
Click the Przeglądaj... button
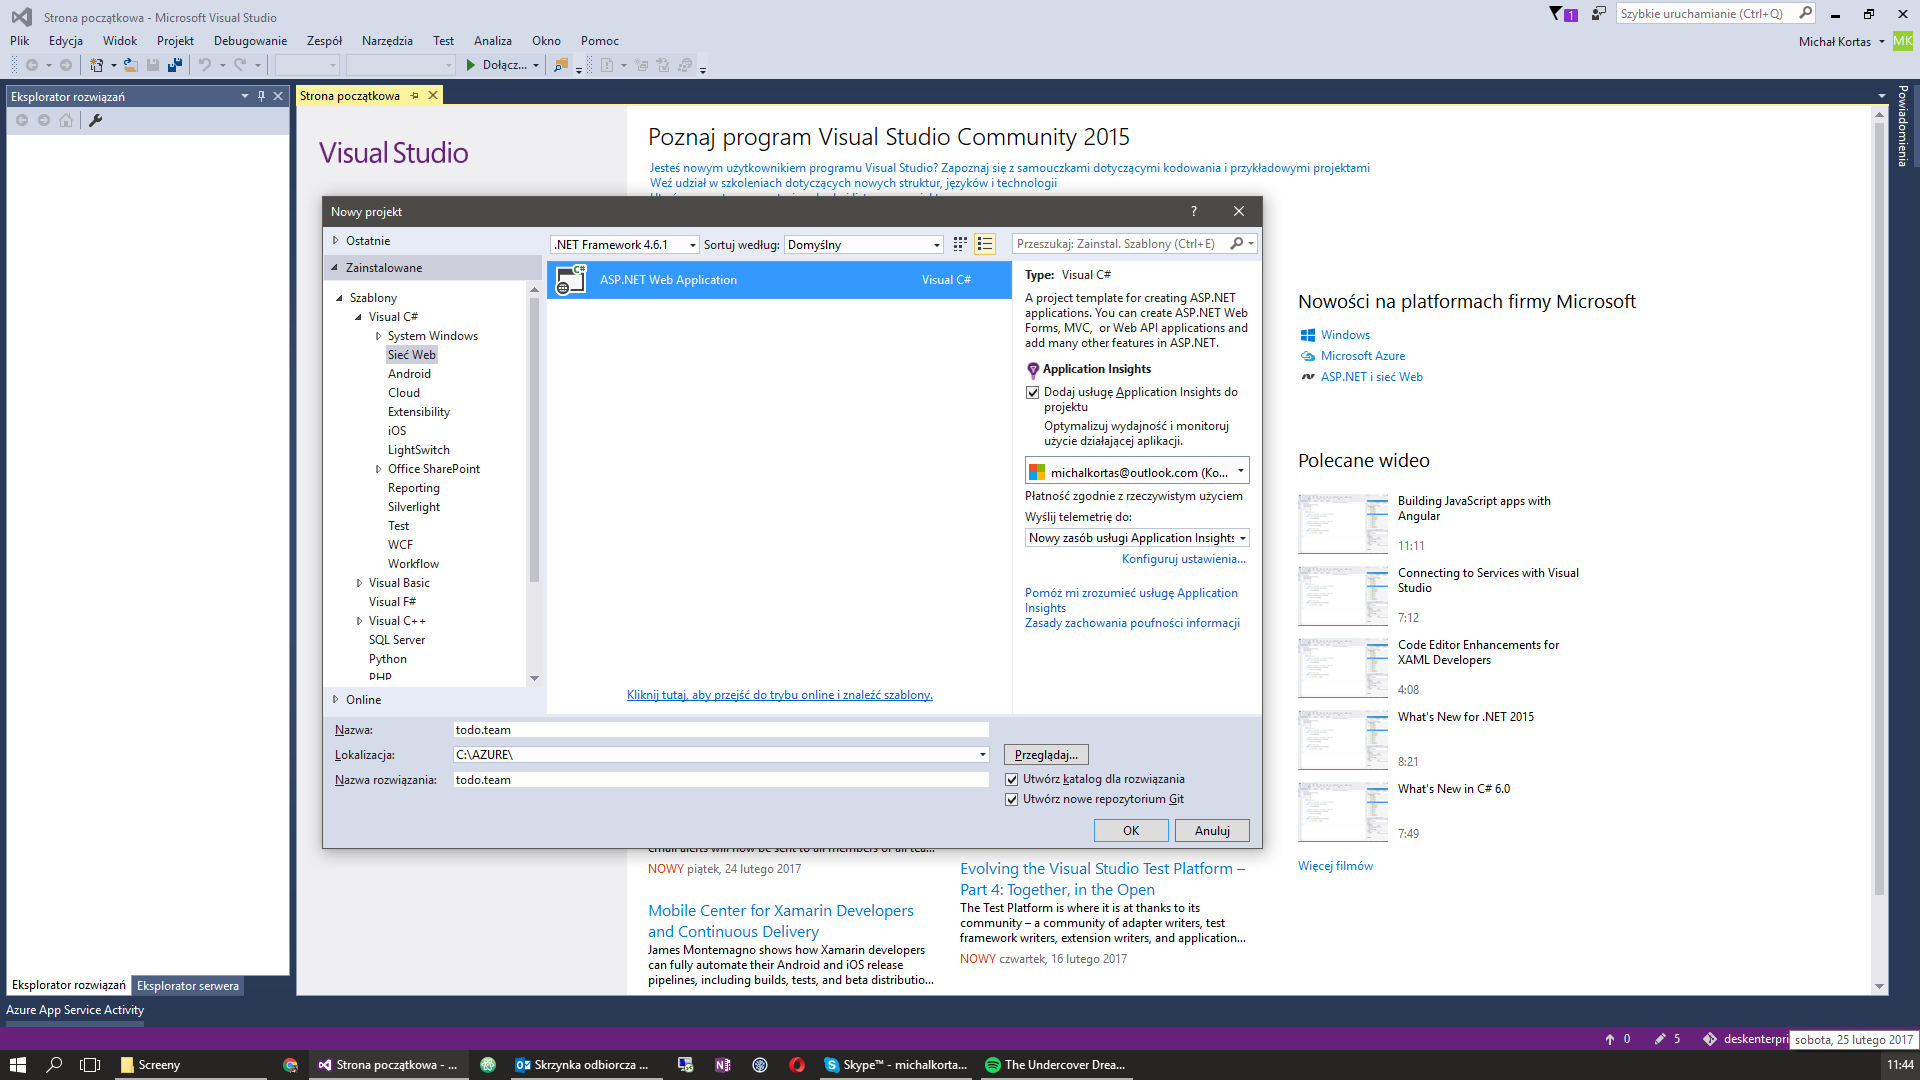[x=1046, y=755]
